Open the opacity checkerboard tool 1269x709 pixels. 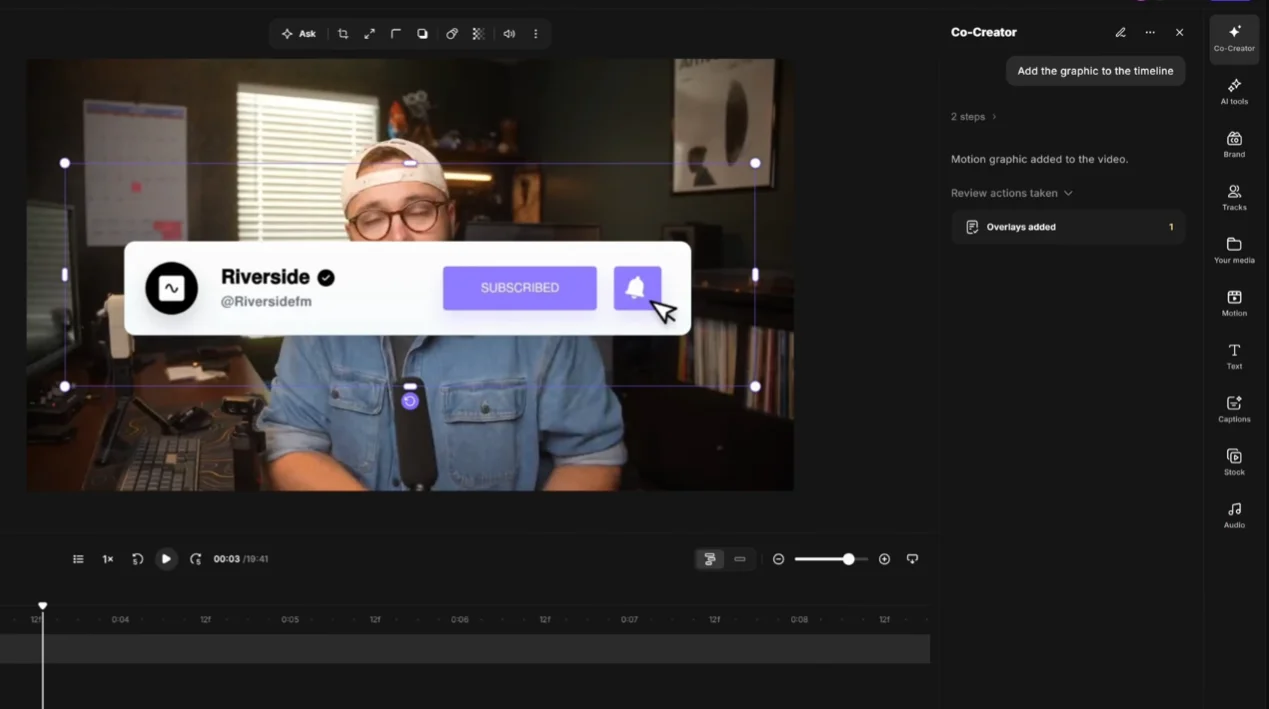tap(479, 34)
